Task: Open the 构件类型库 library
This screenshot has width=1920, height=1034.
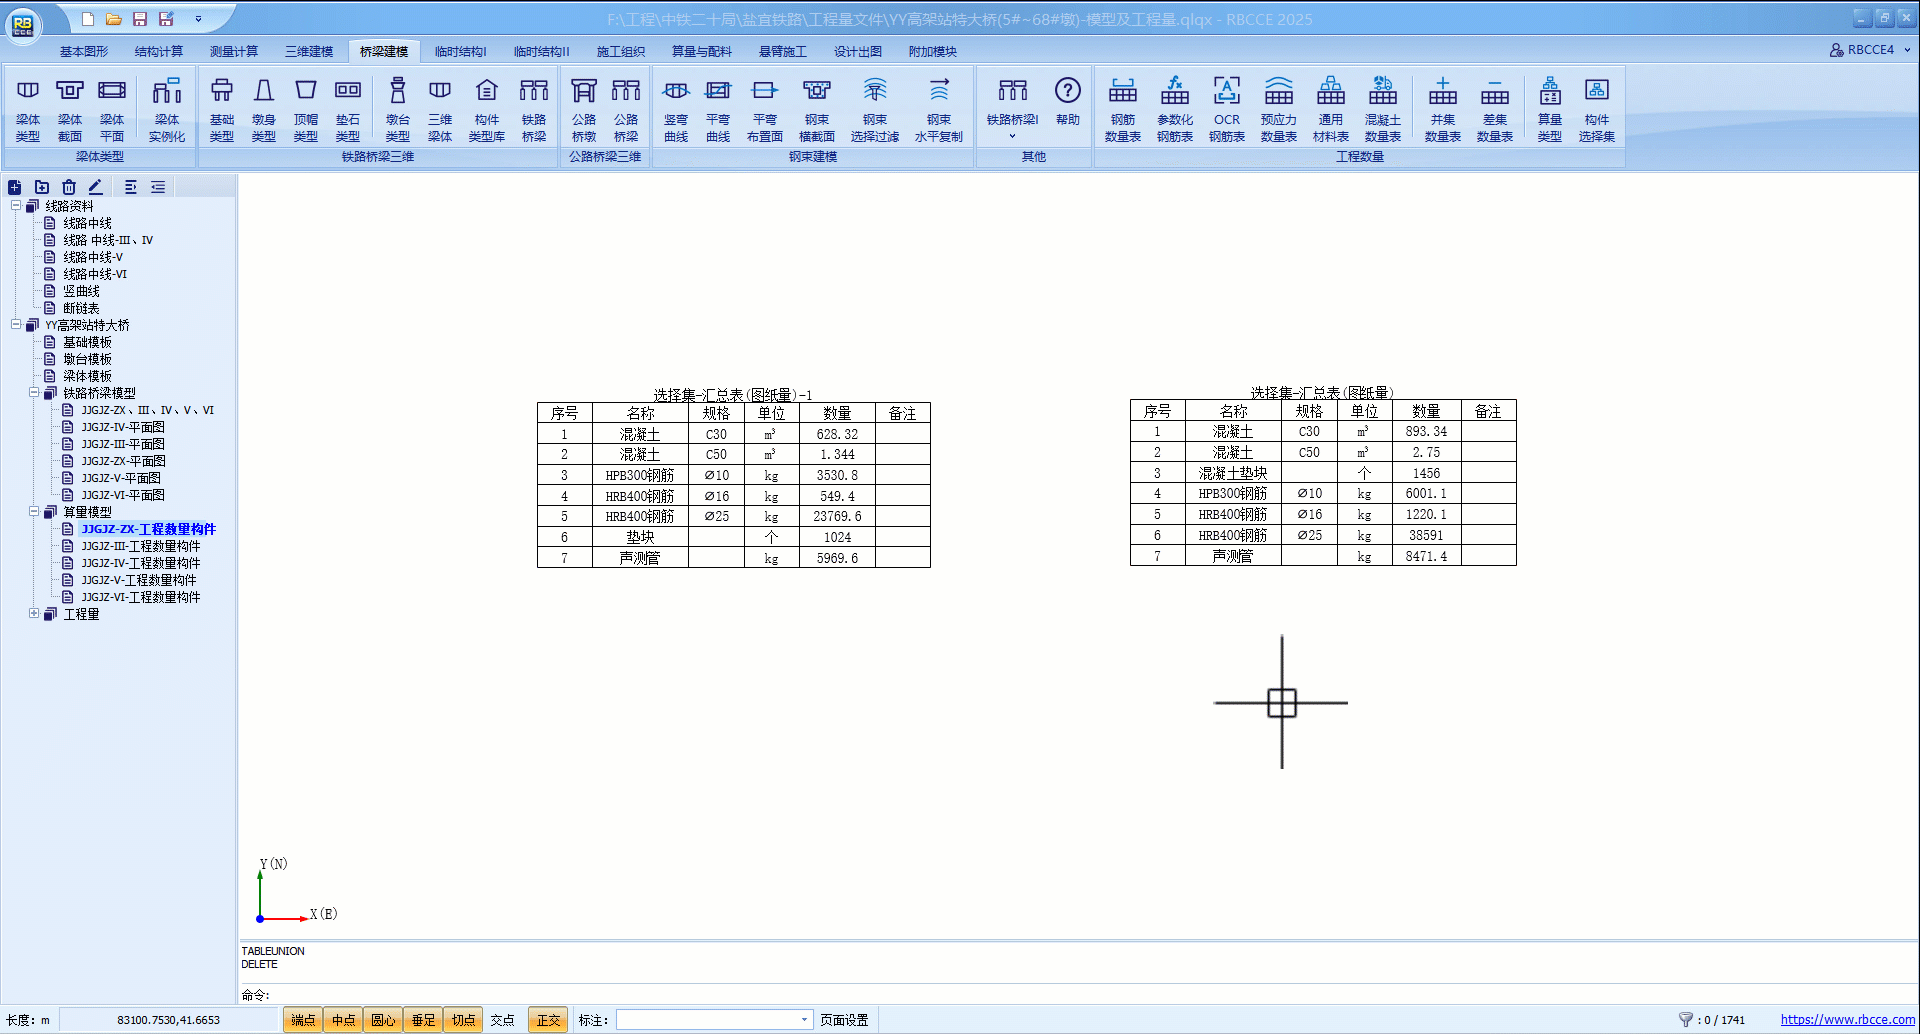Action: 486,108
